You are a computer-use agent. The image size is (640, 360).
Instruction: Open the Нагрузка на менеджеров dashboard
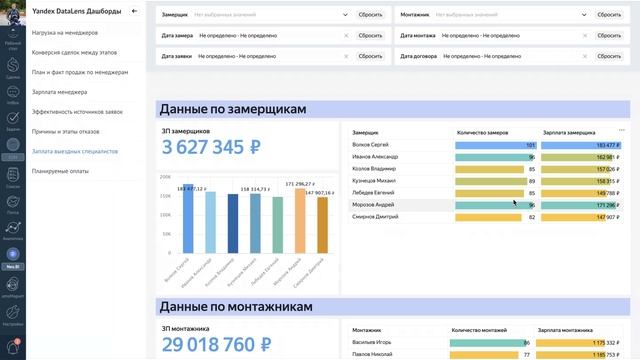(x=65, y=33)
